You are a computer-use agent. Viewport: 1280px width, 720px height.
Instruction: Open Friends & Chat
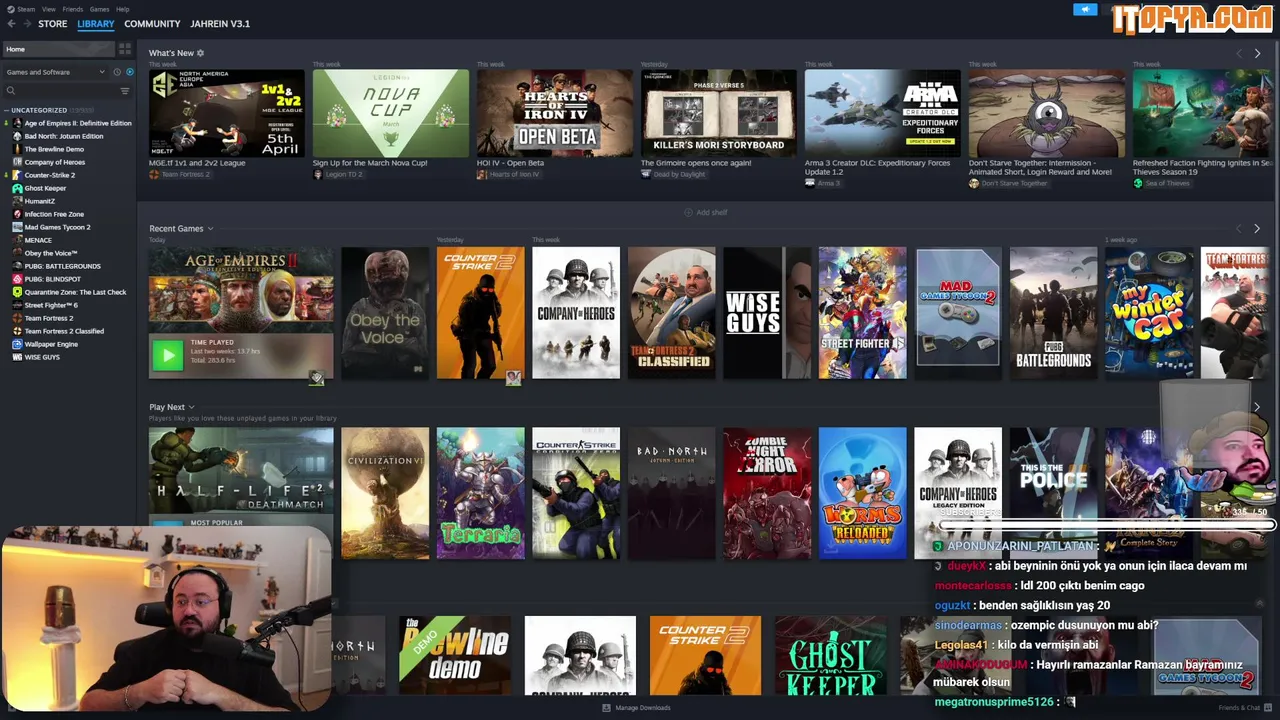click(x=1245, y=708)
